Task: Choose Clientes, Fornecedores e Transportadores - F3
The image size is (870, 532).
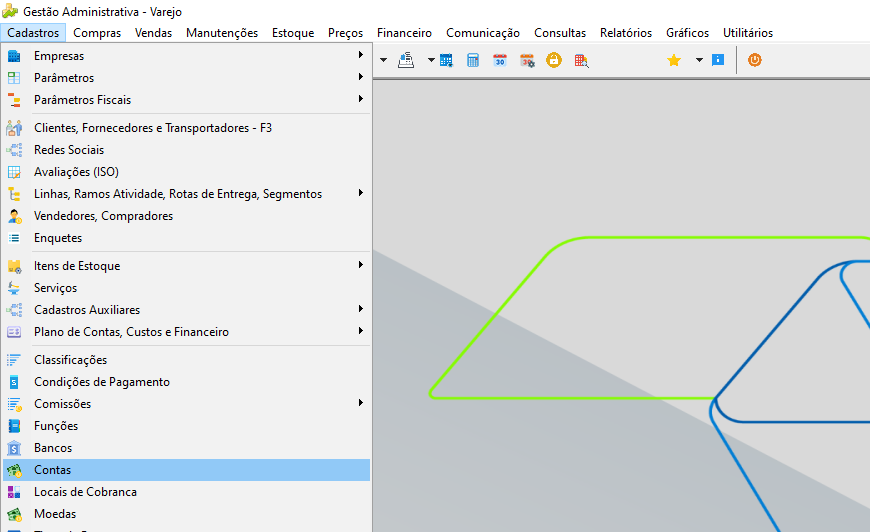Action: (x=186, y=128)
